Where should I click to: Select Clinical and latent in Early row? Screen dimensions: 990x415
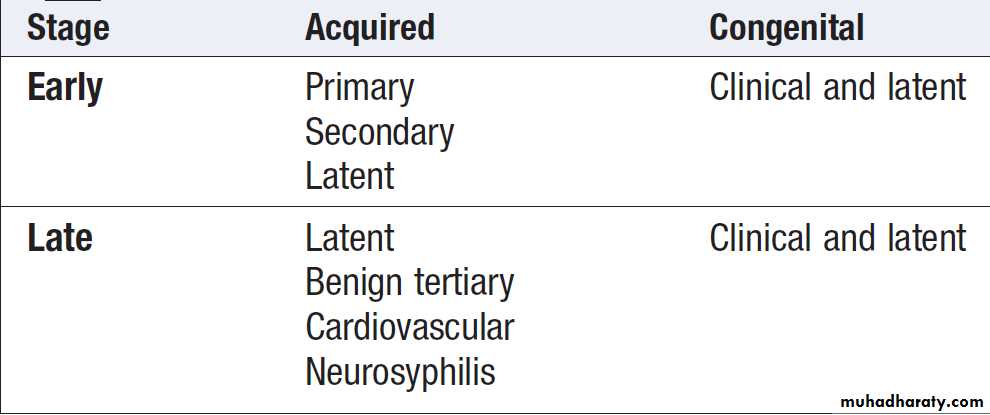pos(837,88)
